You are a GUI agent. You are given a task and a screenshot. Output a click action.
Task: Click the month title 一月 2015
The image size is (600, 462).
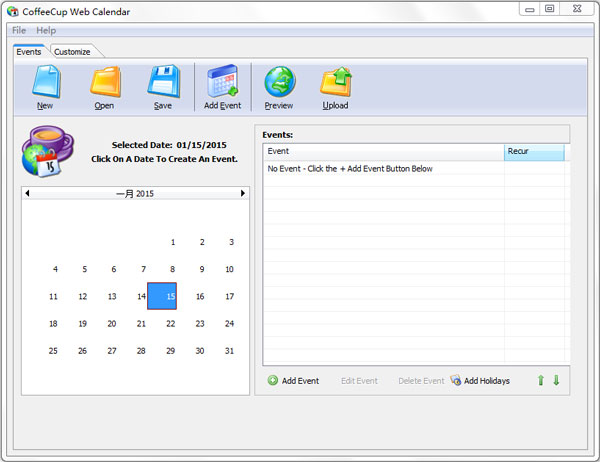135,194
